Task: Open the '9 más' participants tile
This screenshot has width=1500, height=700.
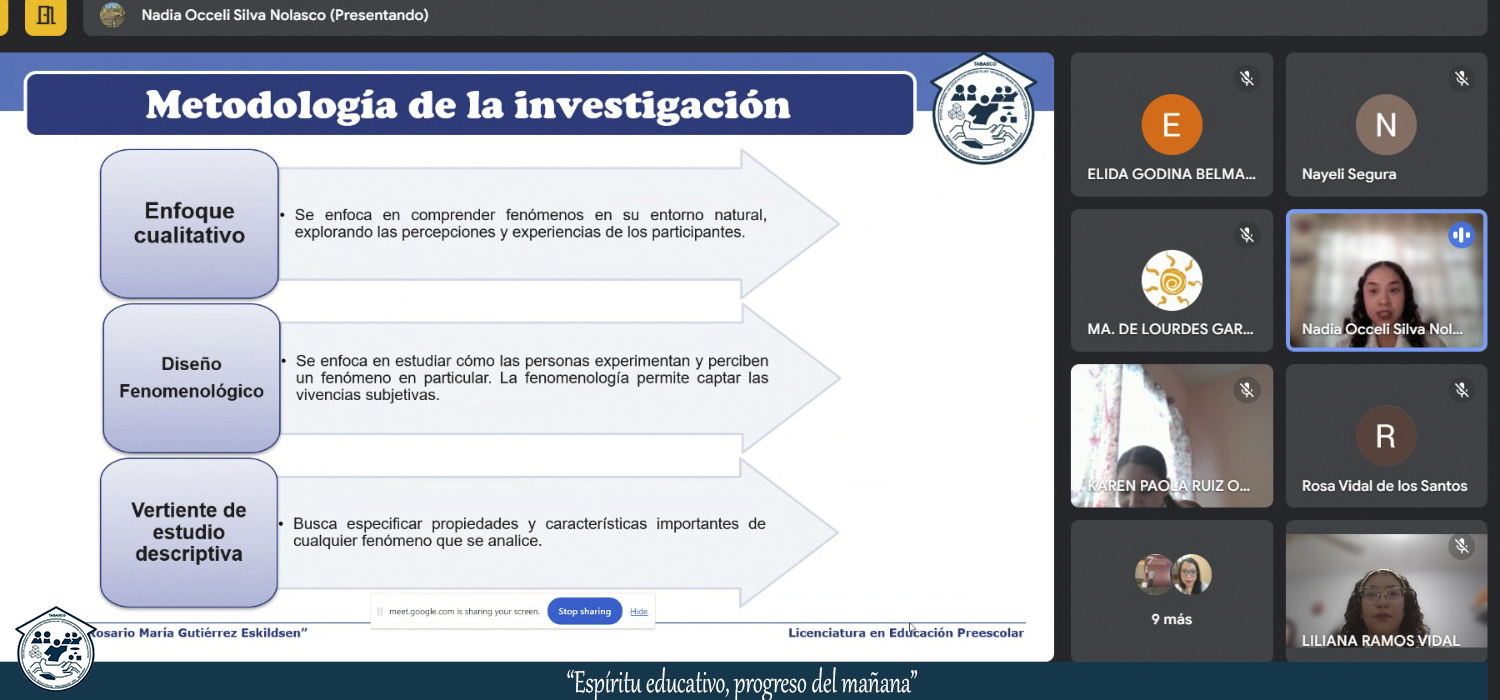Action: (x=1172, y=591)
